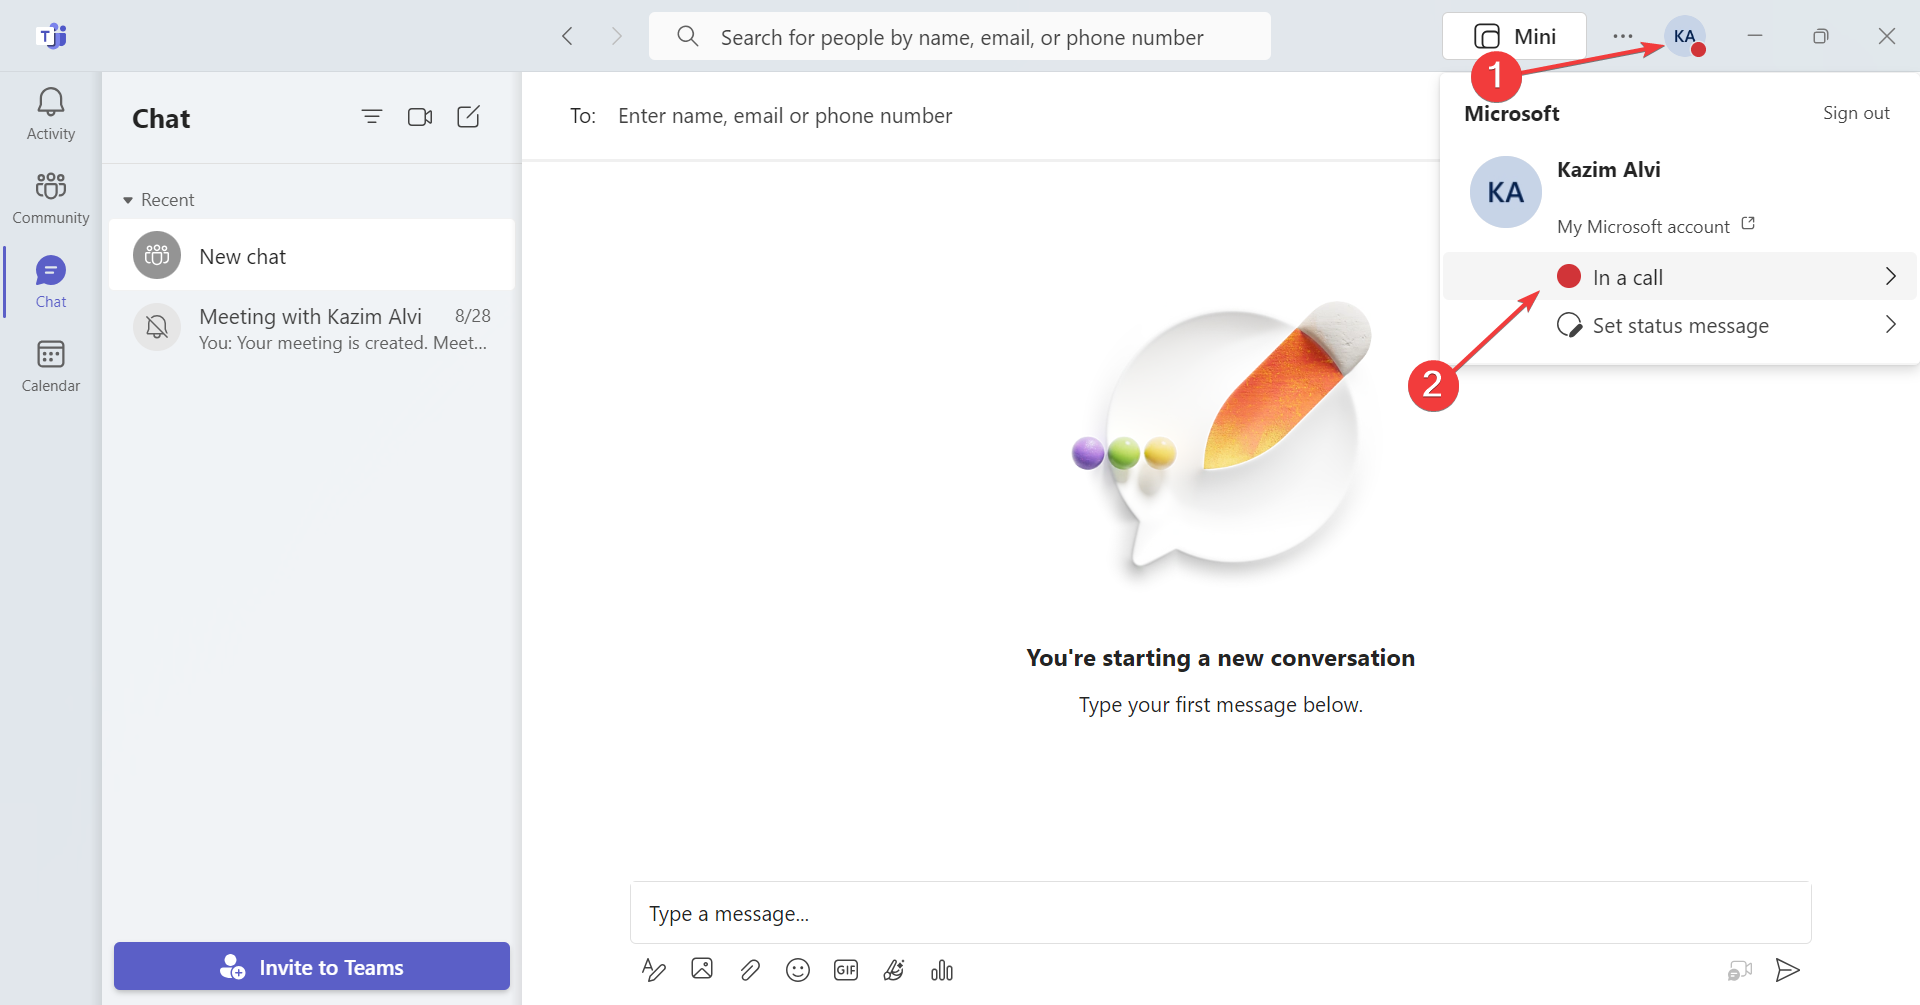
Task: Click the Microsoft heading in account panel
Action: 1512,114
